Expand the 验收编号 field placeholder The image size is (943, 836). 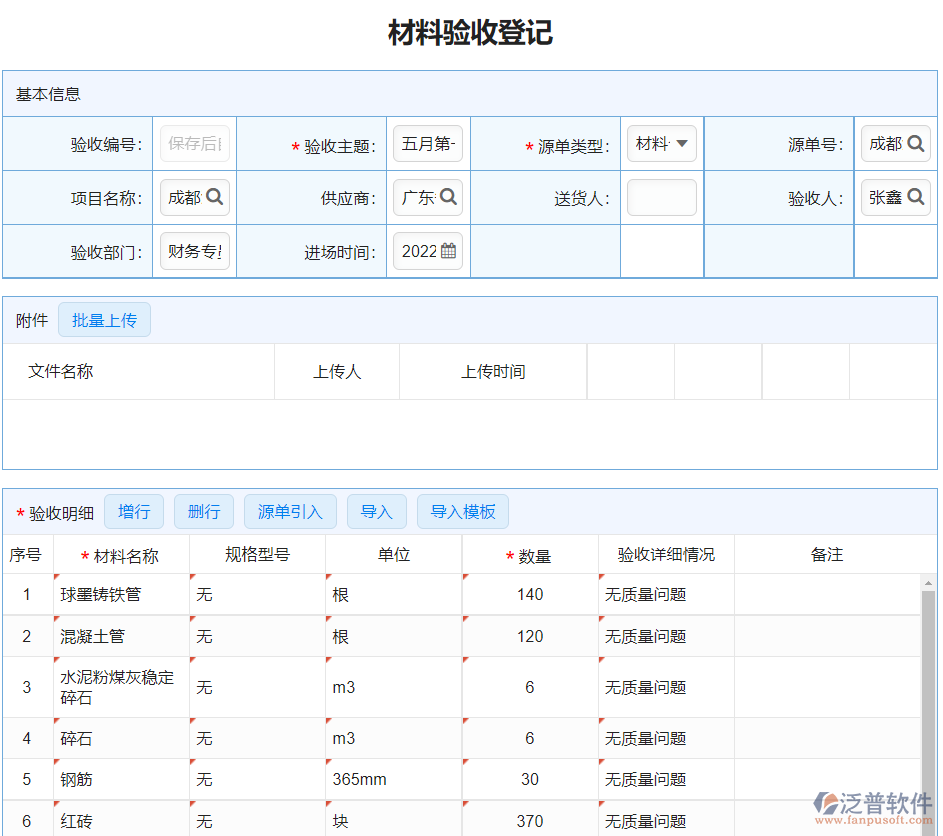(x=195, y=143)
